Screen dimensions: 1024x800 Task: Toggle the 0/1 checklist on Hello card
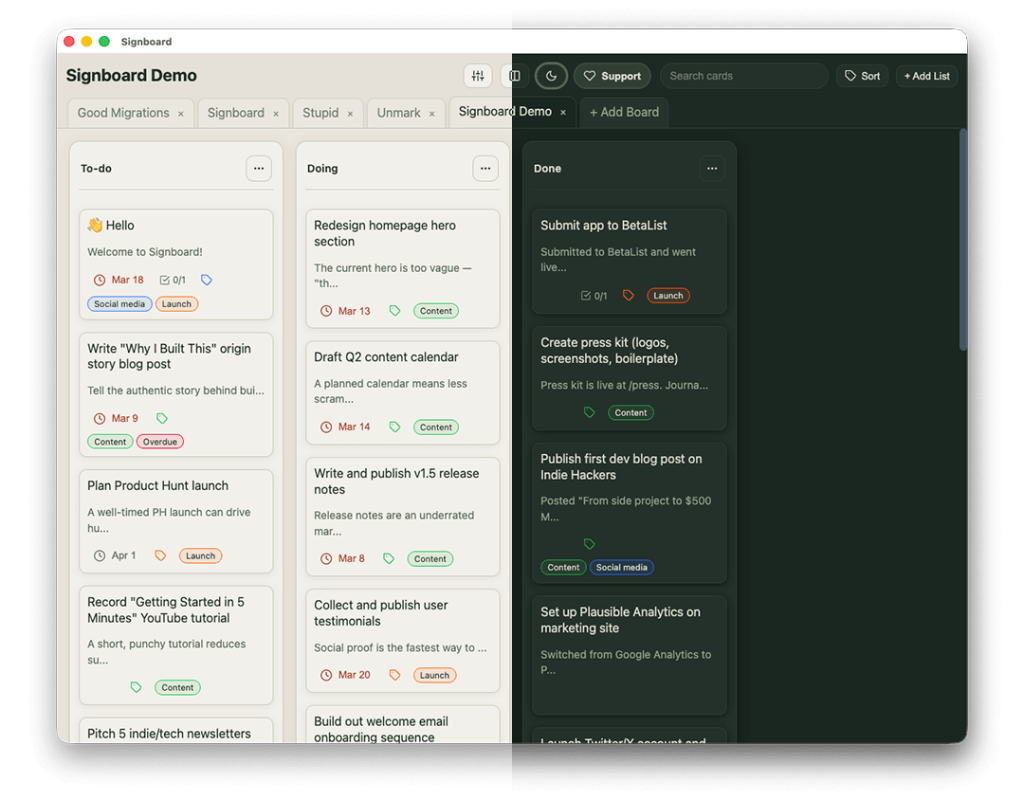pyautogui.click(x=173, y=280)
